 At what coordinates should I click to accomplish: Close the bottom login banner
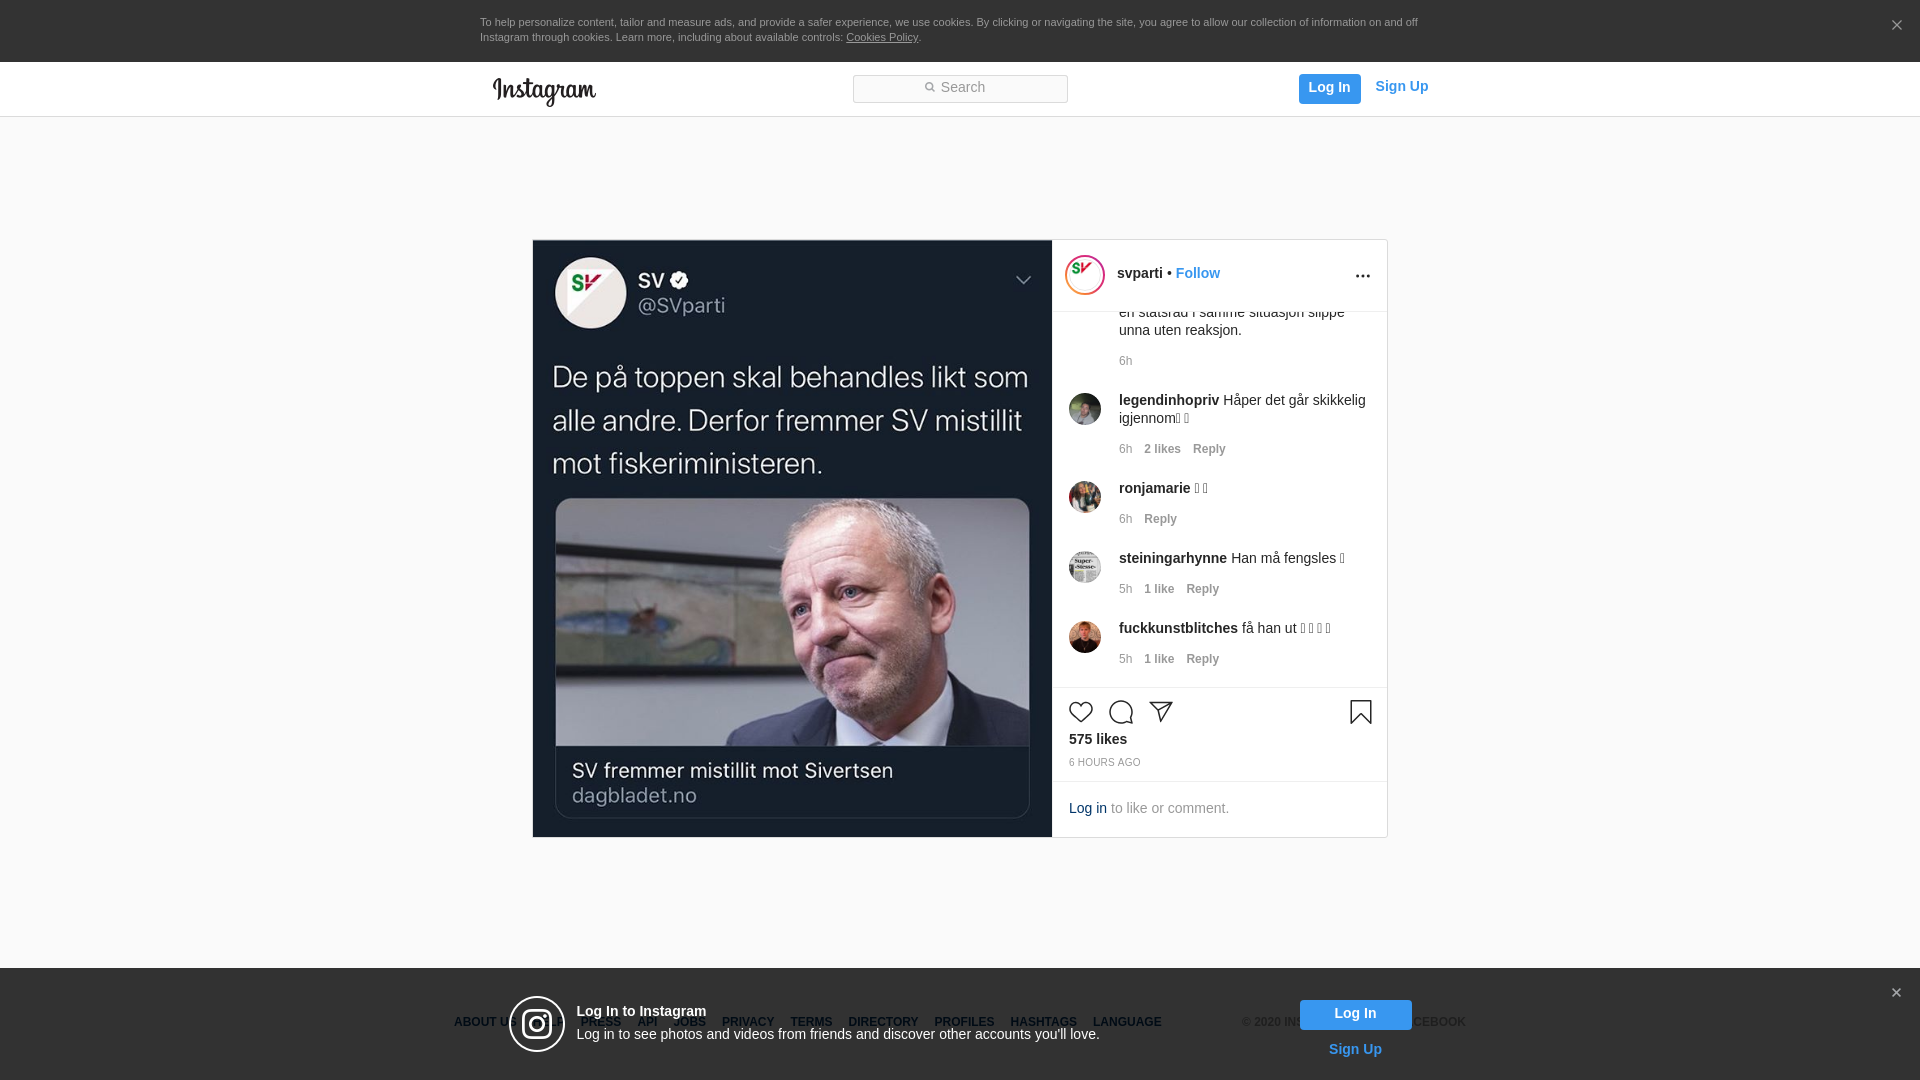1896,993
